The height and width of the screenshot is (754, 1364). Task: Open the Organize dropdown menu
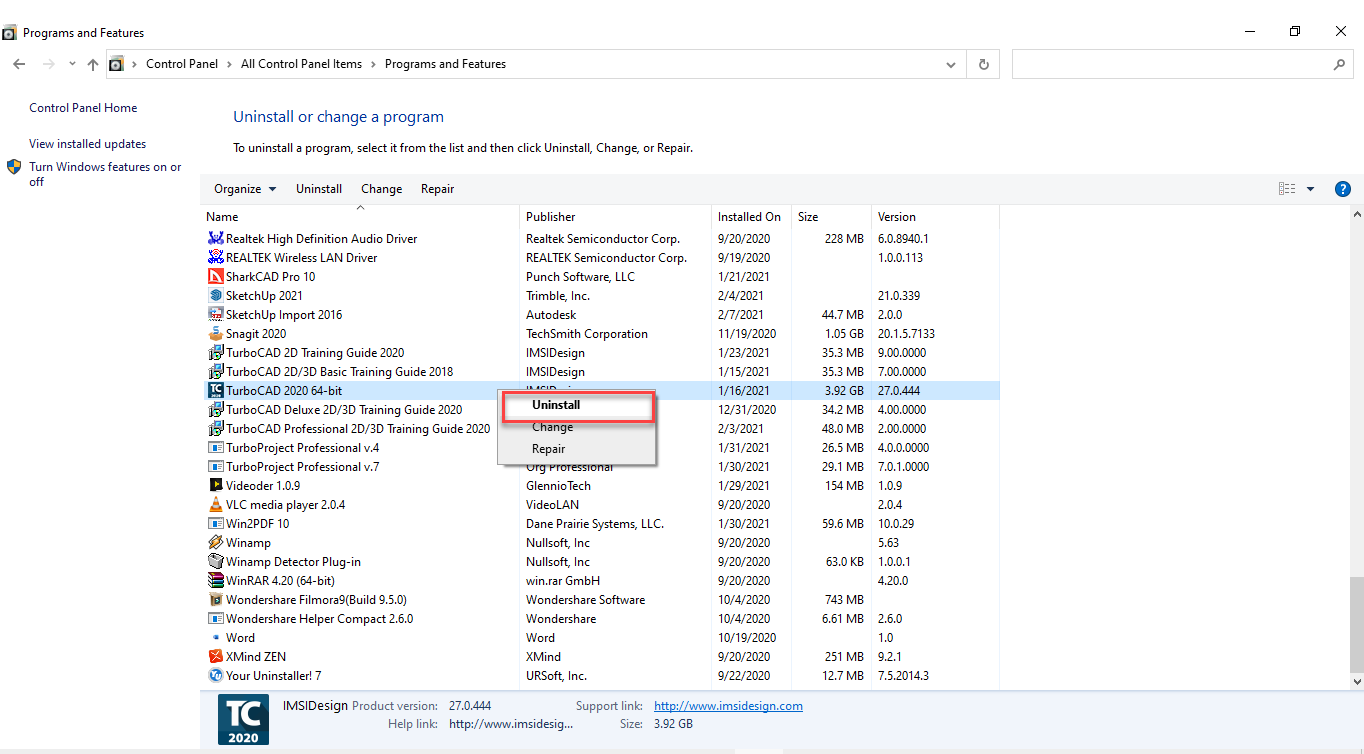(245, 189)
